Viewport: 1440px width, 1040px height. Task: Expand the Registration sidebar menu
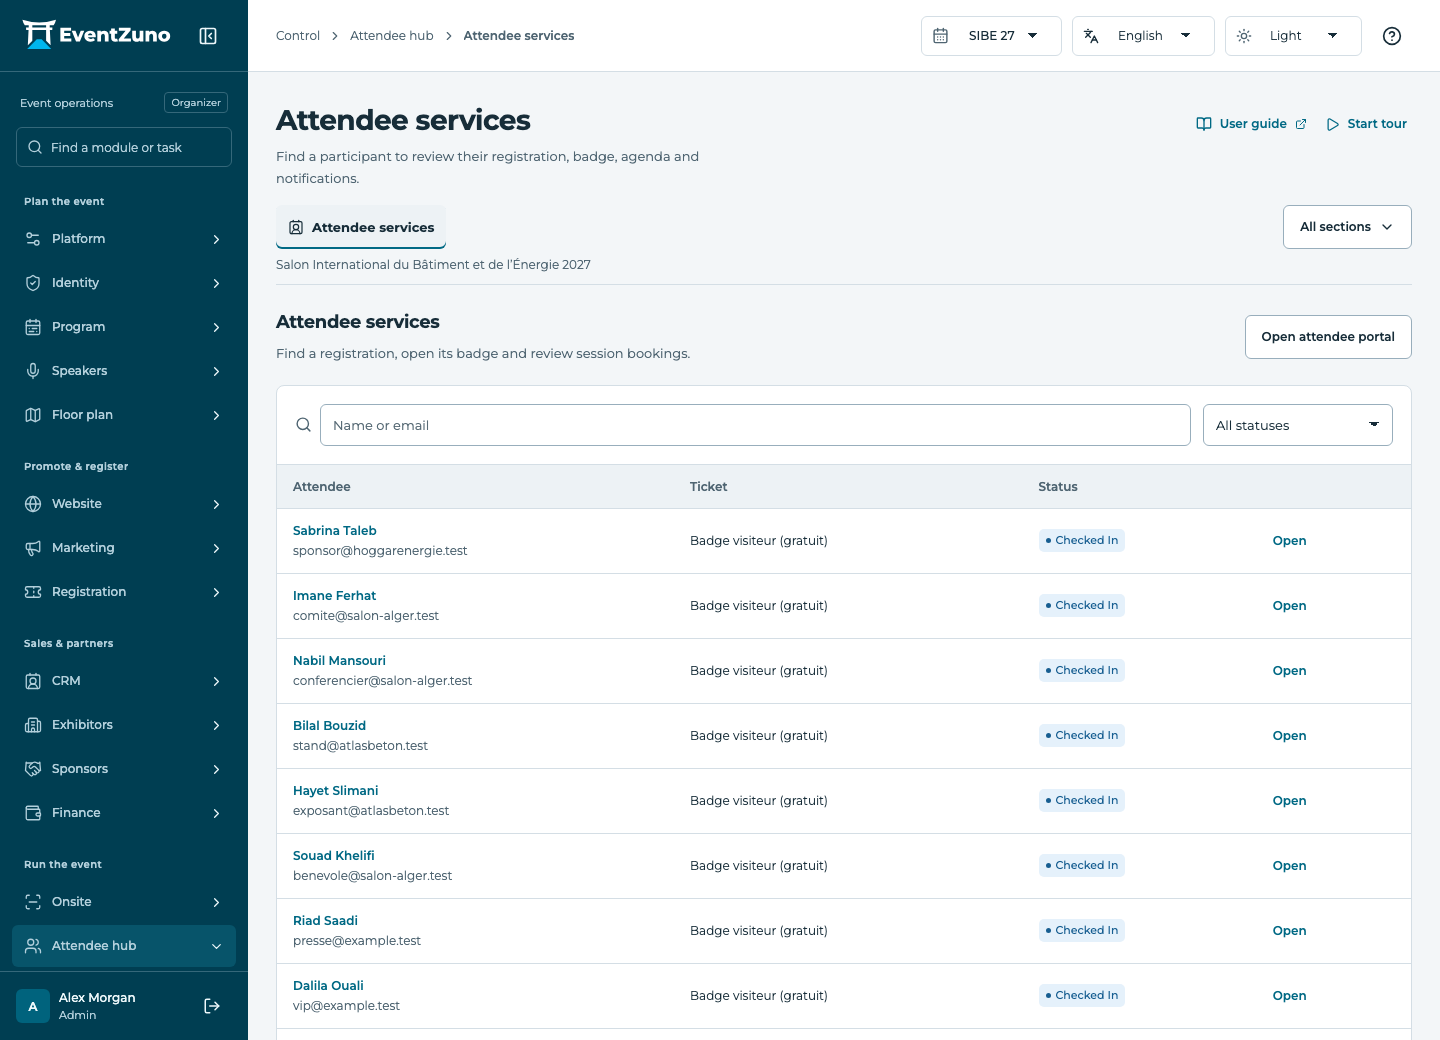[x=124, y=592]
